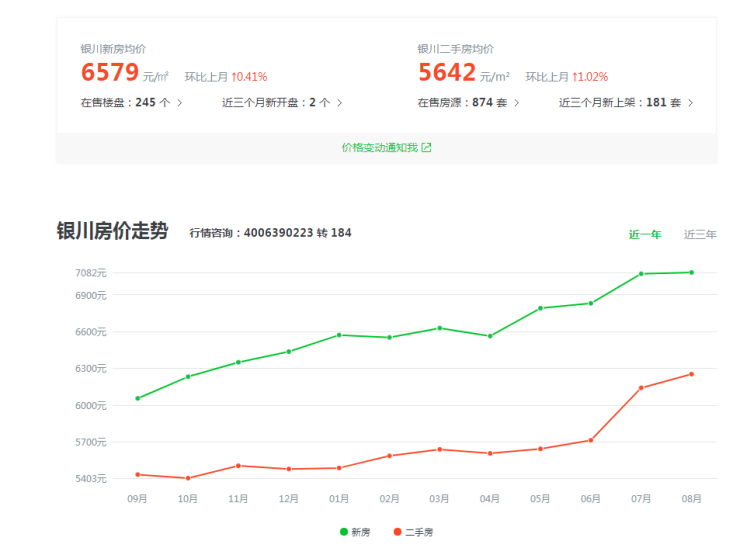Open the 近三个月新开盘：2 个 link
This screenshot has width=740, height=555.
(282, 103)
